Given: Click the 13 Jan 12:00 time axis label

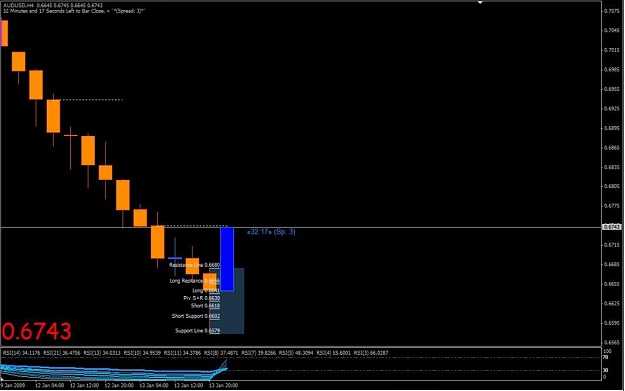Looking at the screenshot, I should pyautogui.click(x=189, y=385).
